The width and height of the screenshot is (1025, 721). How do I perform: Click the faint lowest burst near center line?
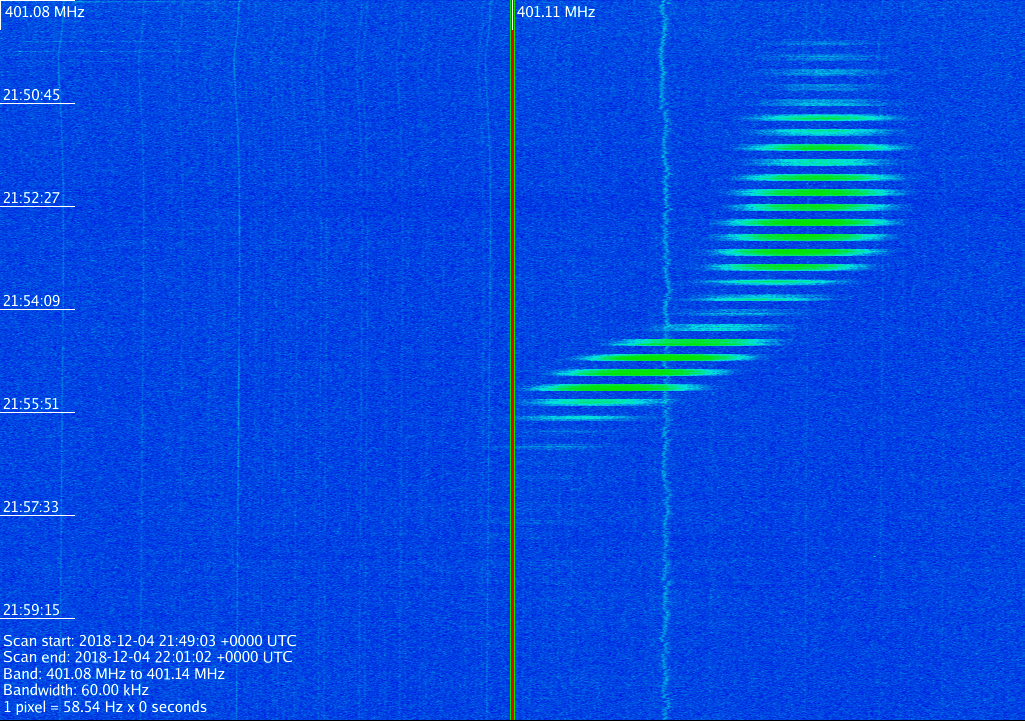pyautogui.click(x=555, y=446)
